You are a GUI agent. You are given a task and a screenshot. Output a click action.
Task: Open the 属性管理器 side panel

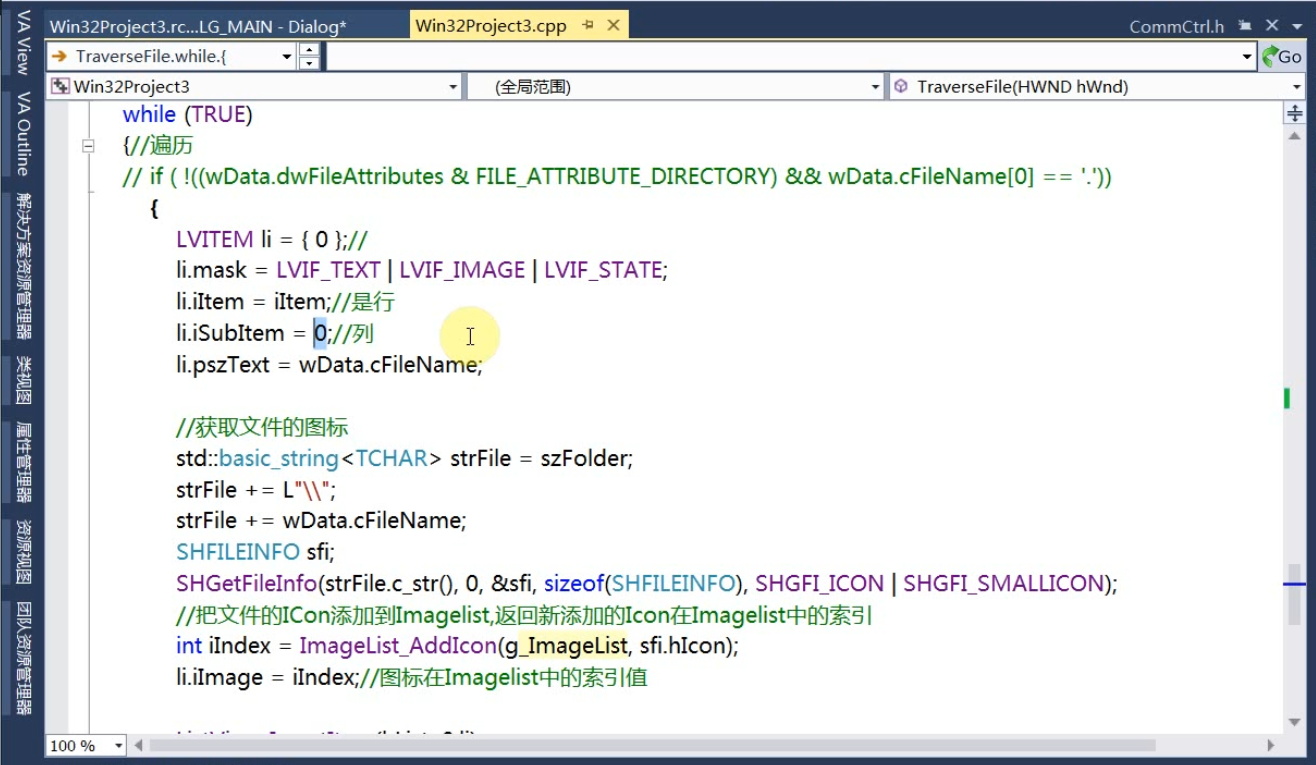(22, 461)
